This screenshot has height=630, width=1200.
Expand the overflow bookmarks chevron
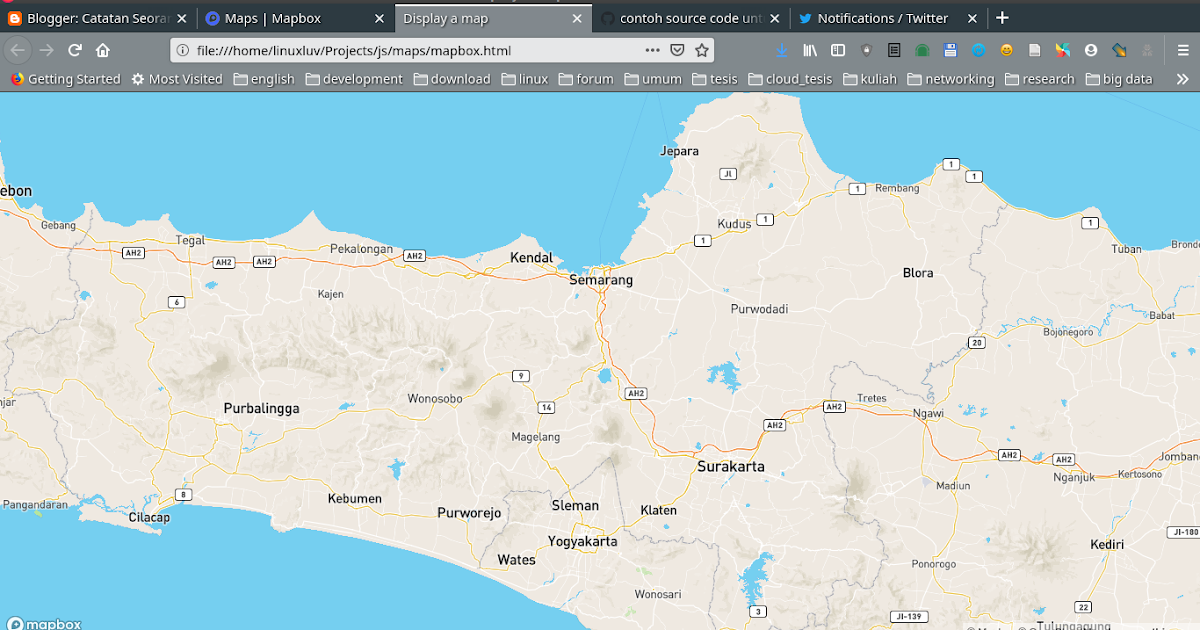(x=1184, y=78)
